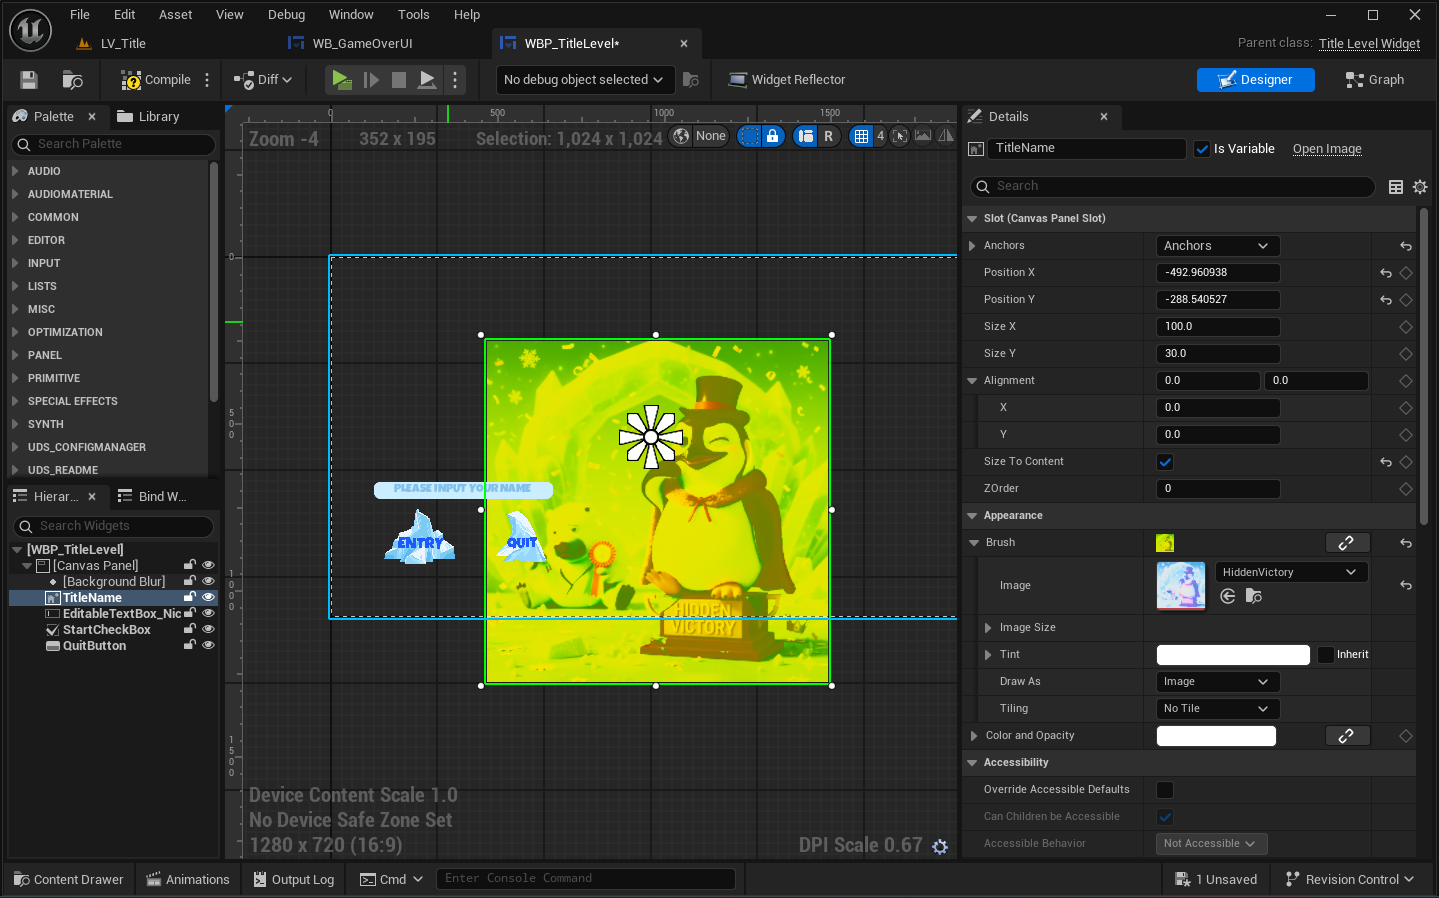Toggle the Is Variable checkbox
The image size is (1439, 898).
click(x=1203, y=149)
